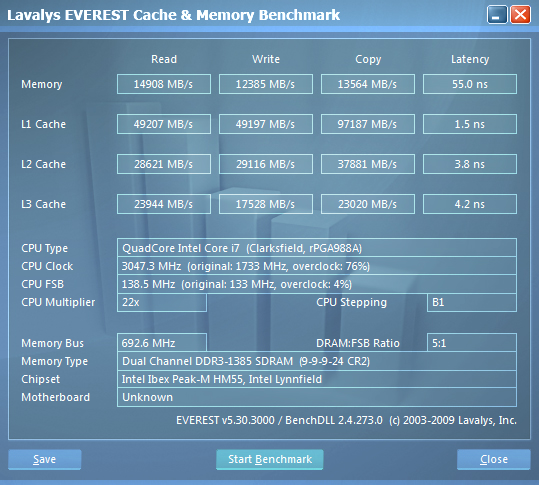The image size is (543, 488).
Task: Select L2 Cache Copy 37881 MB/s
Action: click(368, 164)
